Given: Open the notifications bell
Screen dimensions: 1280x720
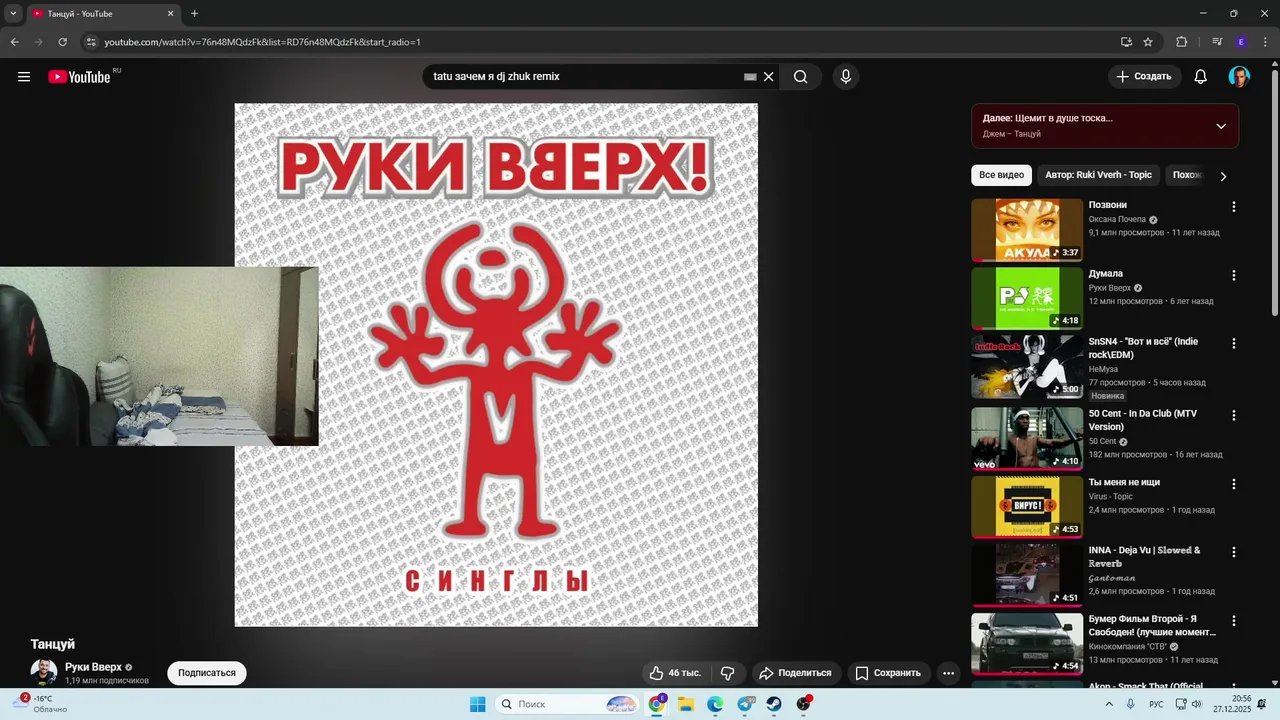Looking at the screenshot, I should [x=1201, y=77].
